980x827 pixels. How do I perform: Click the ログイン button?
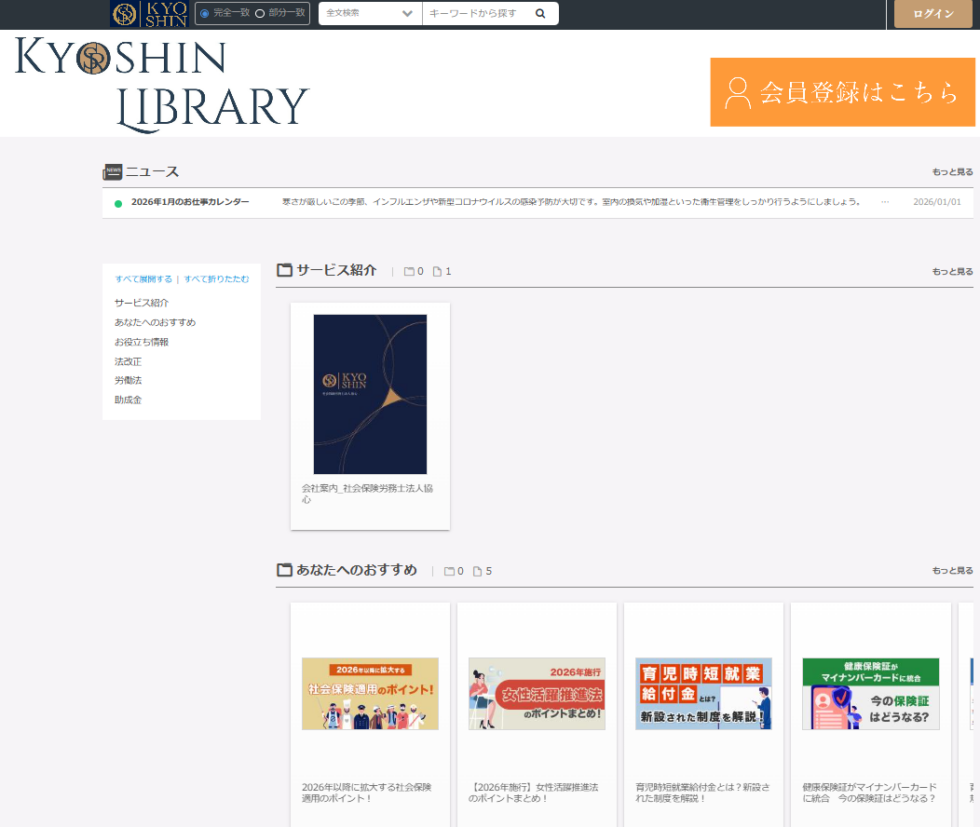(x=932, y=14)
